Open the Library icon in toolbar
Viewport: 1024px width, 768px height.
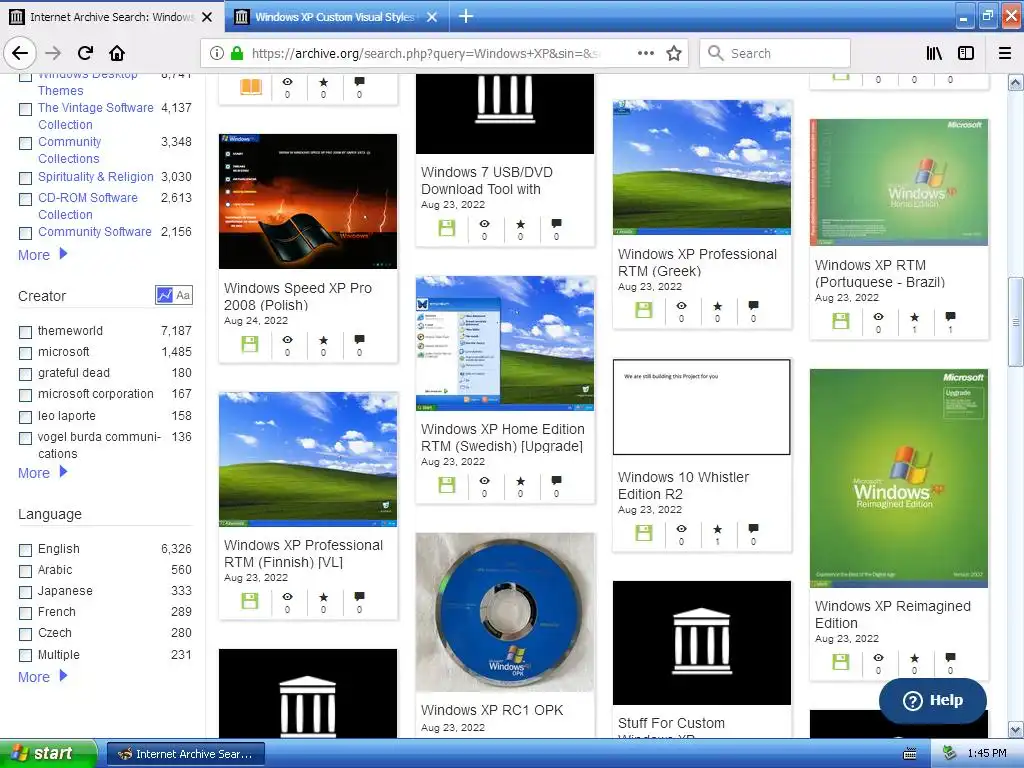(x=934, y=54)
